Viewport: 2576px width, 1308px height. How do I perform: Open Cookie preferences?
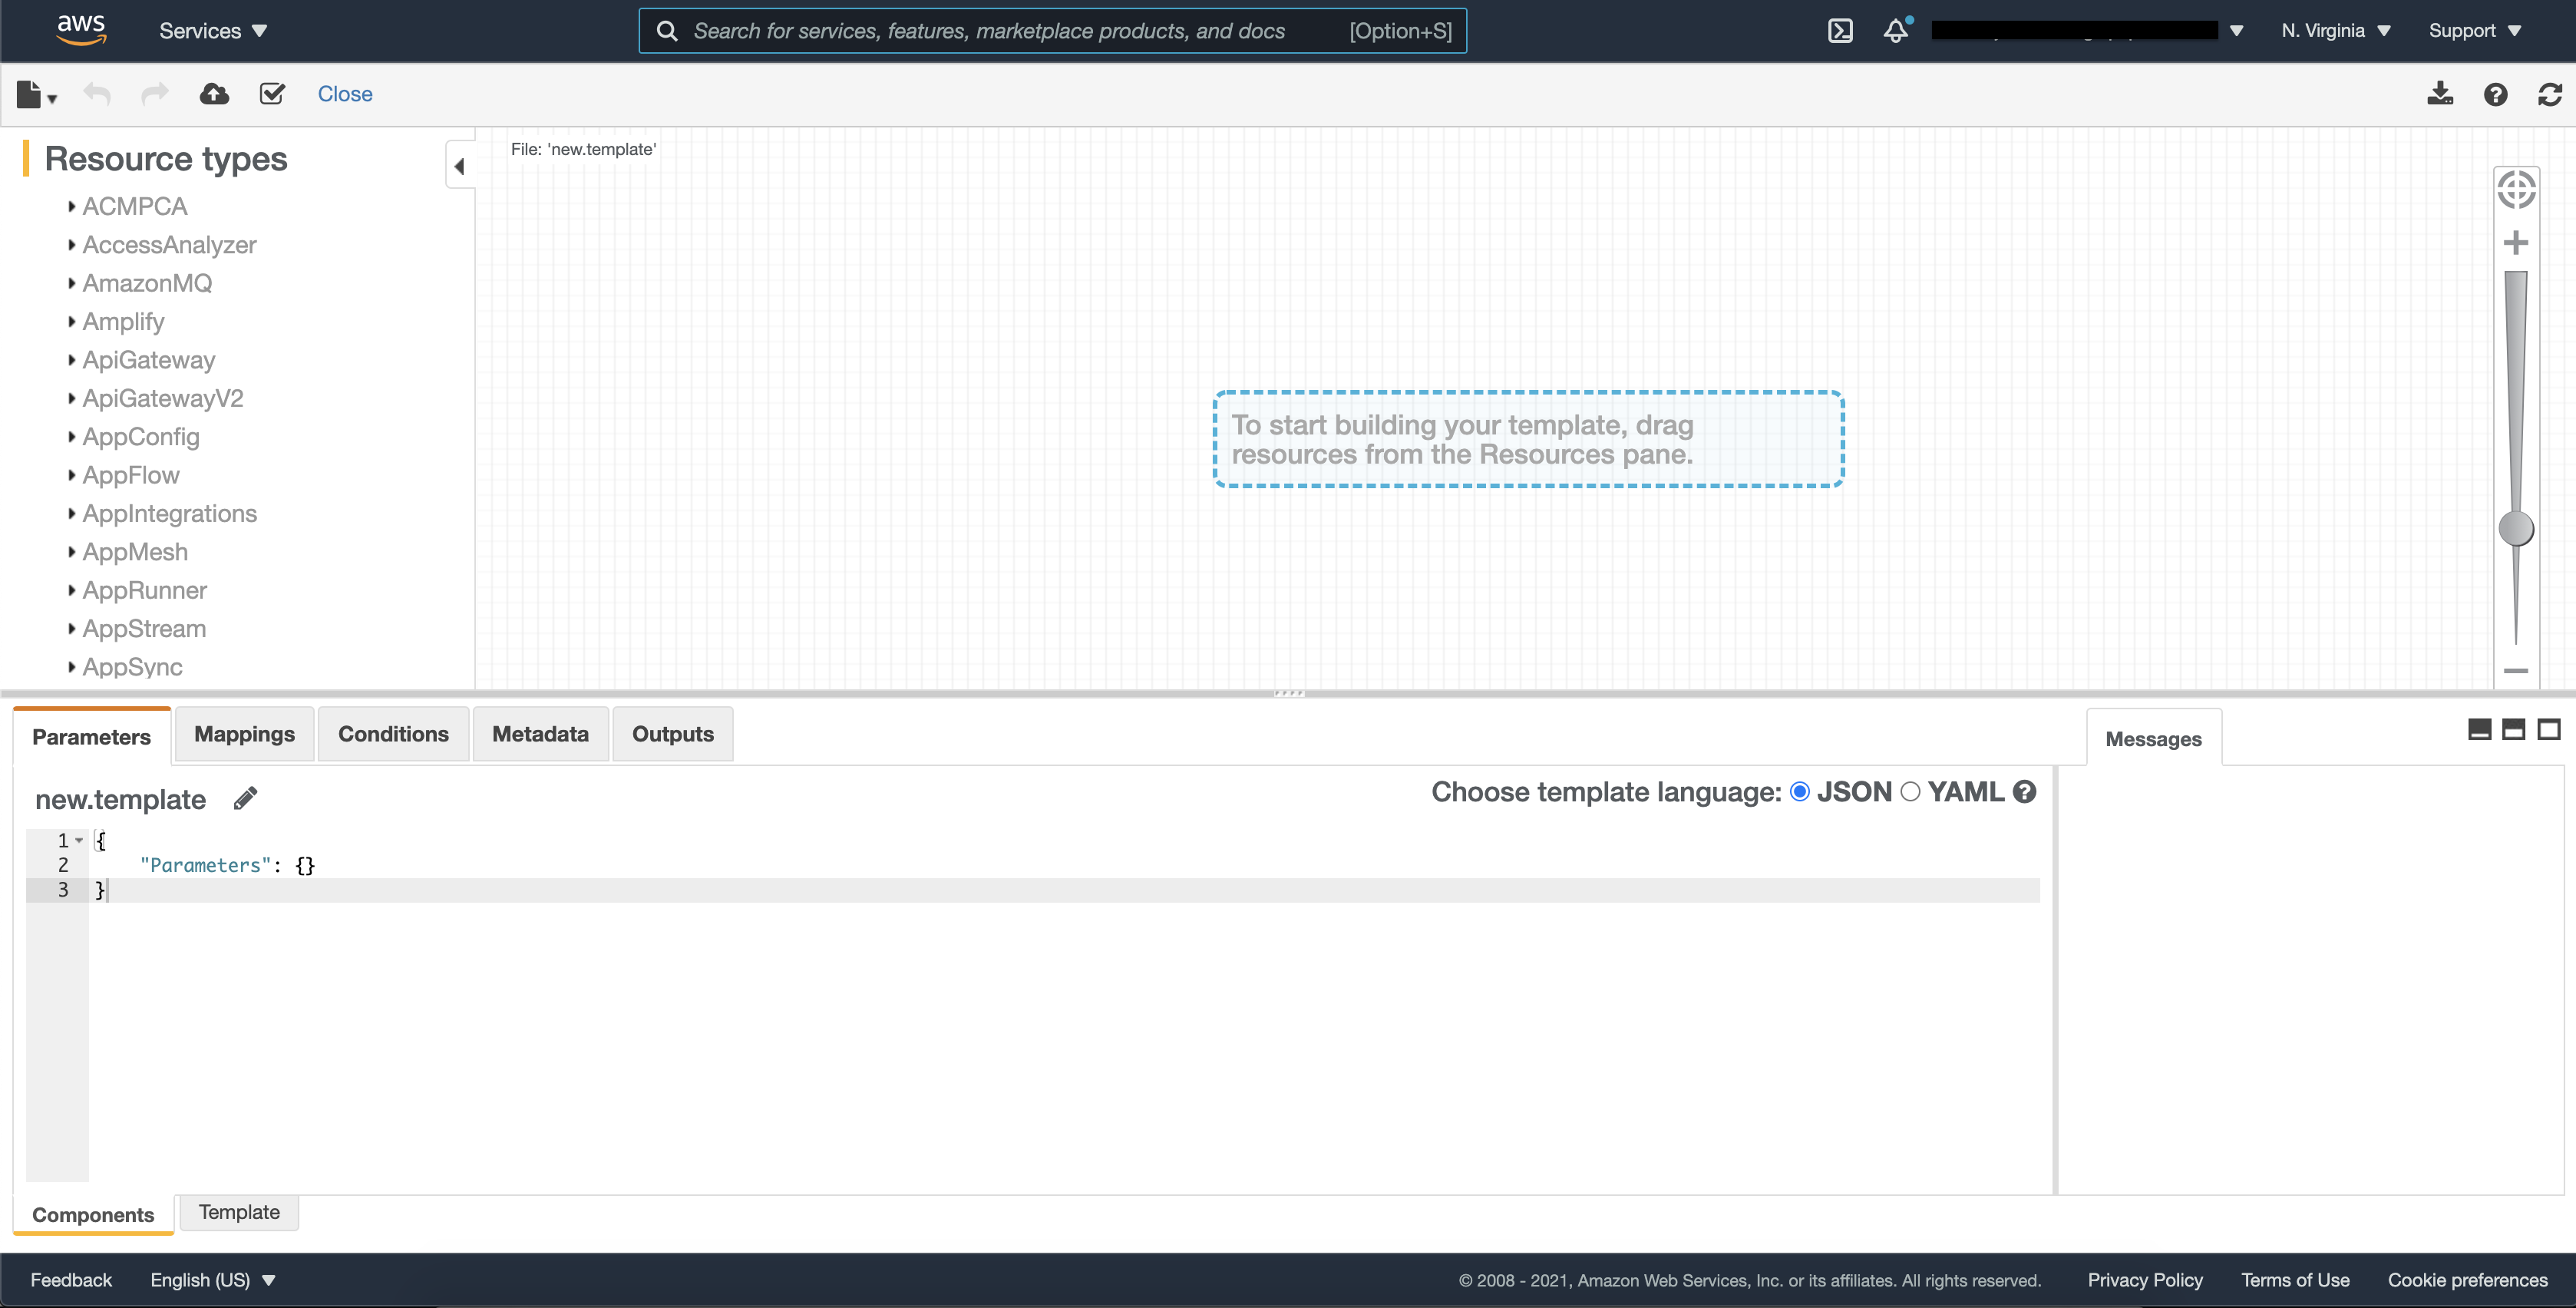point(2467,1280)
